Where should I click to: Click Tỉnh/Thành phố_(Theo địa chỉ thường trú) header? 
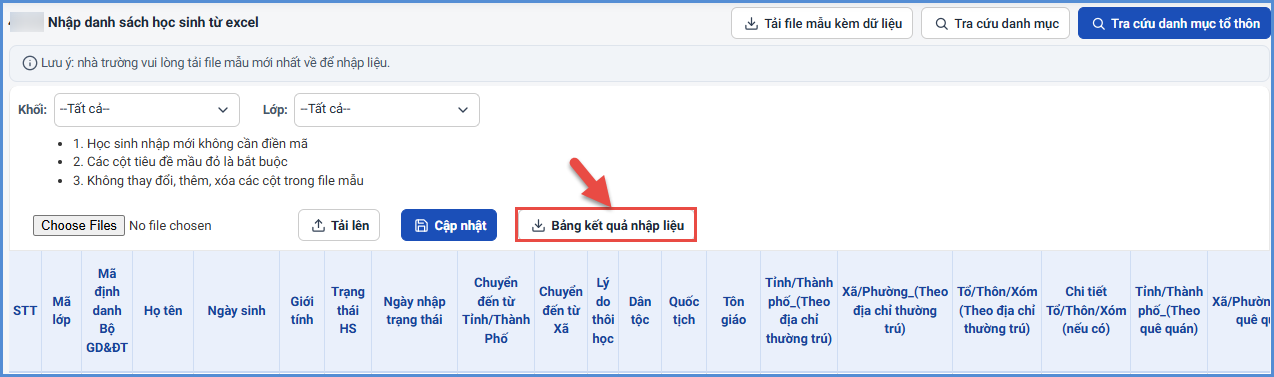coord(799,311)
